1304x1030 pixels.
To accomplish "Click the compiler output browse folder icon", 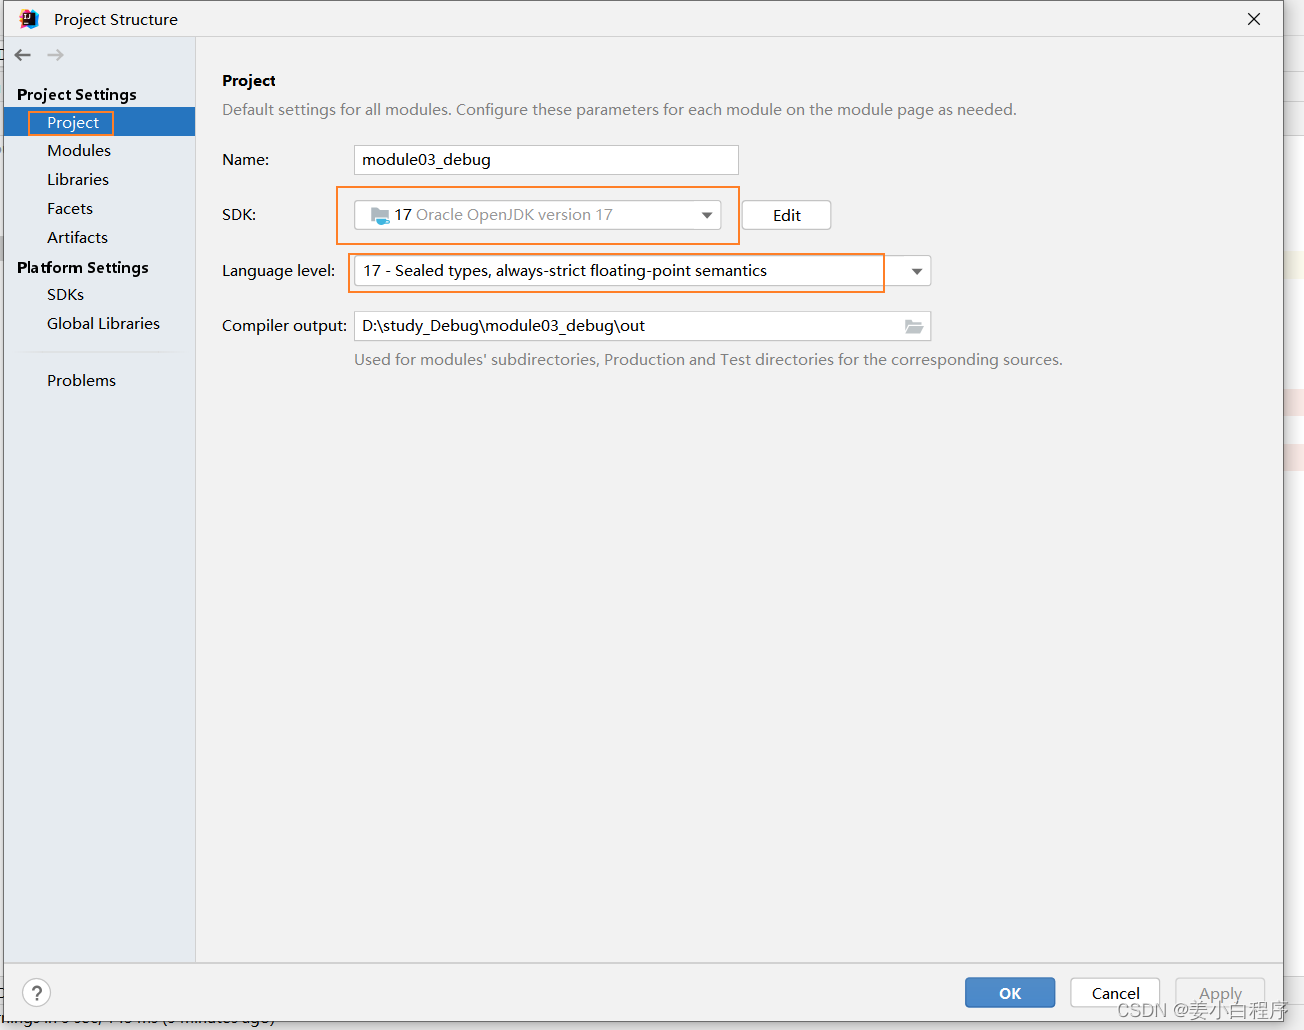I will 913,326.
